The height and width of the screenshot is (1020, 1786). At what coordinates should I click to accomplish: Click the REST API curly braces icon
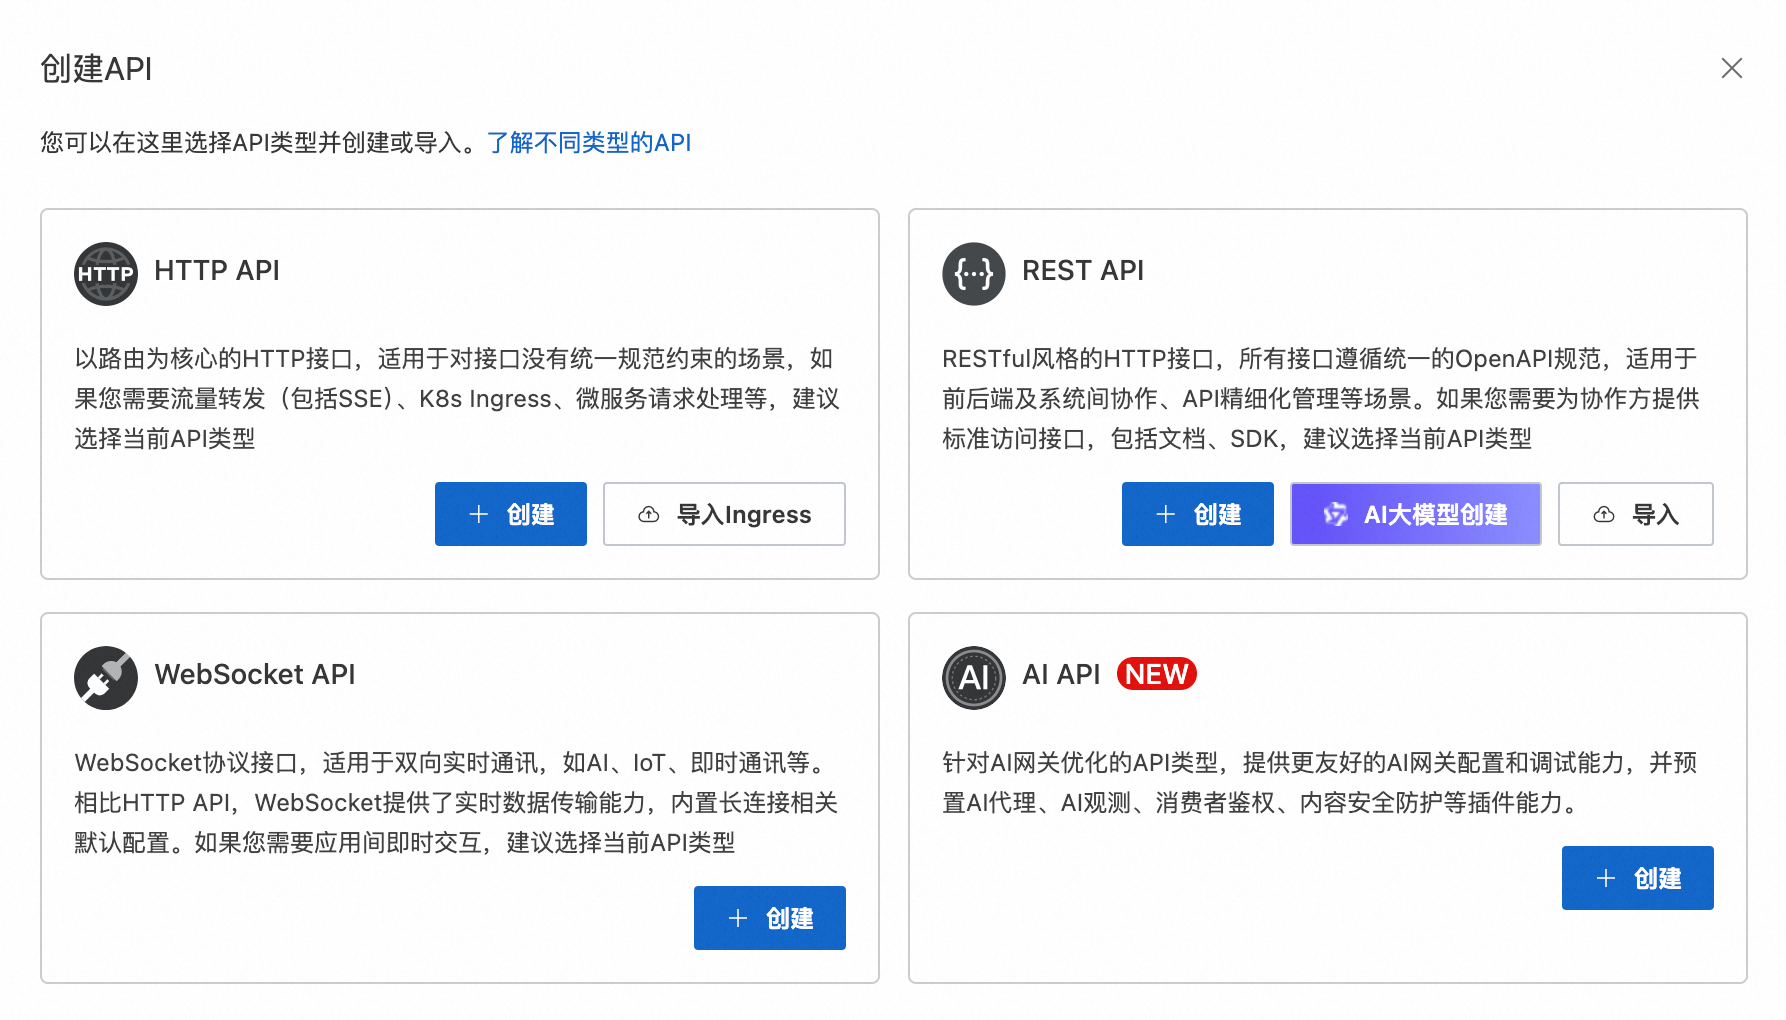[973, 273]
